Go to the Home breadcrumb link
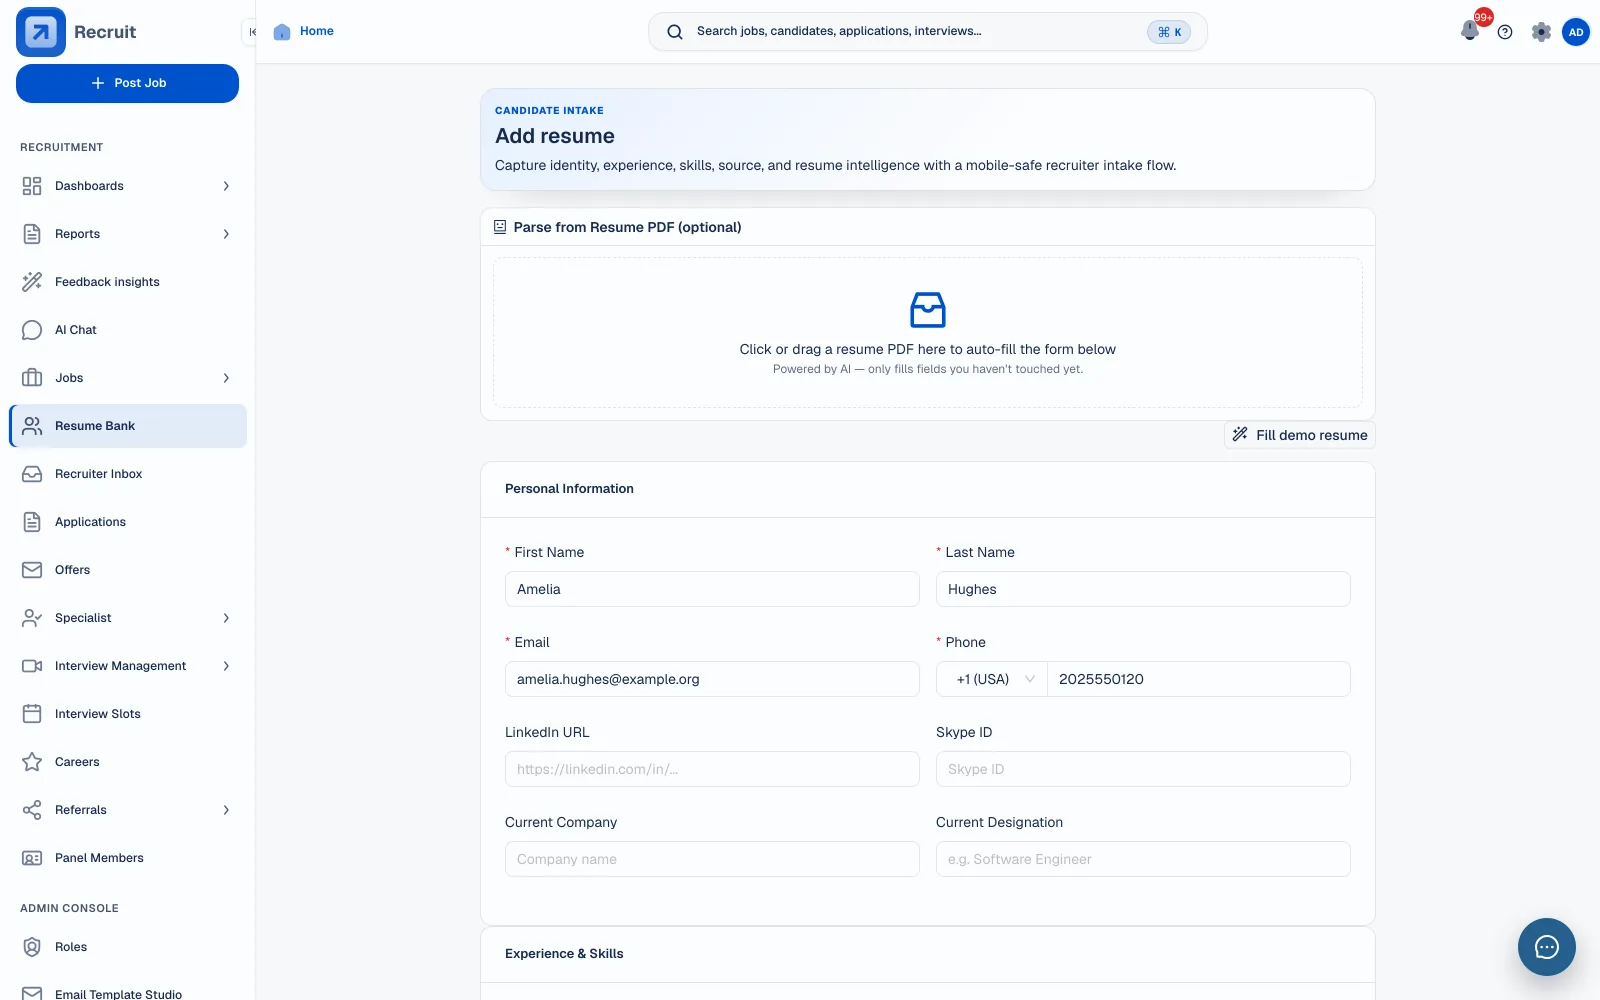This screenshot has height=1000, width=1600. (x=317, y=31)
